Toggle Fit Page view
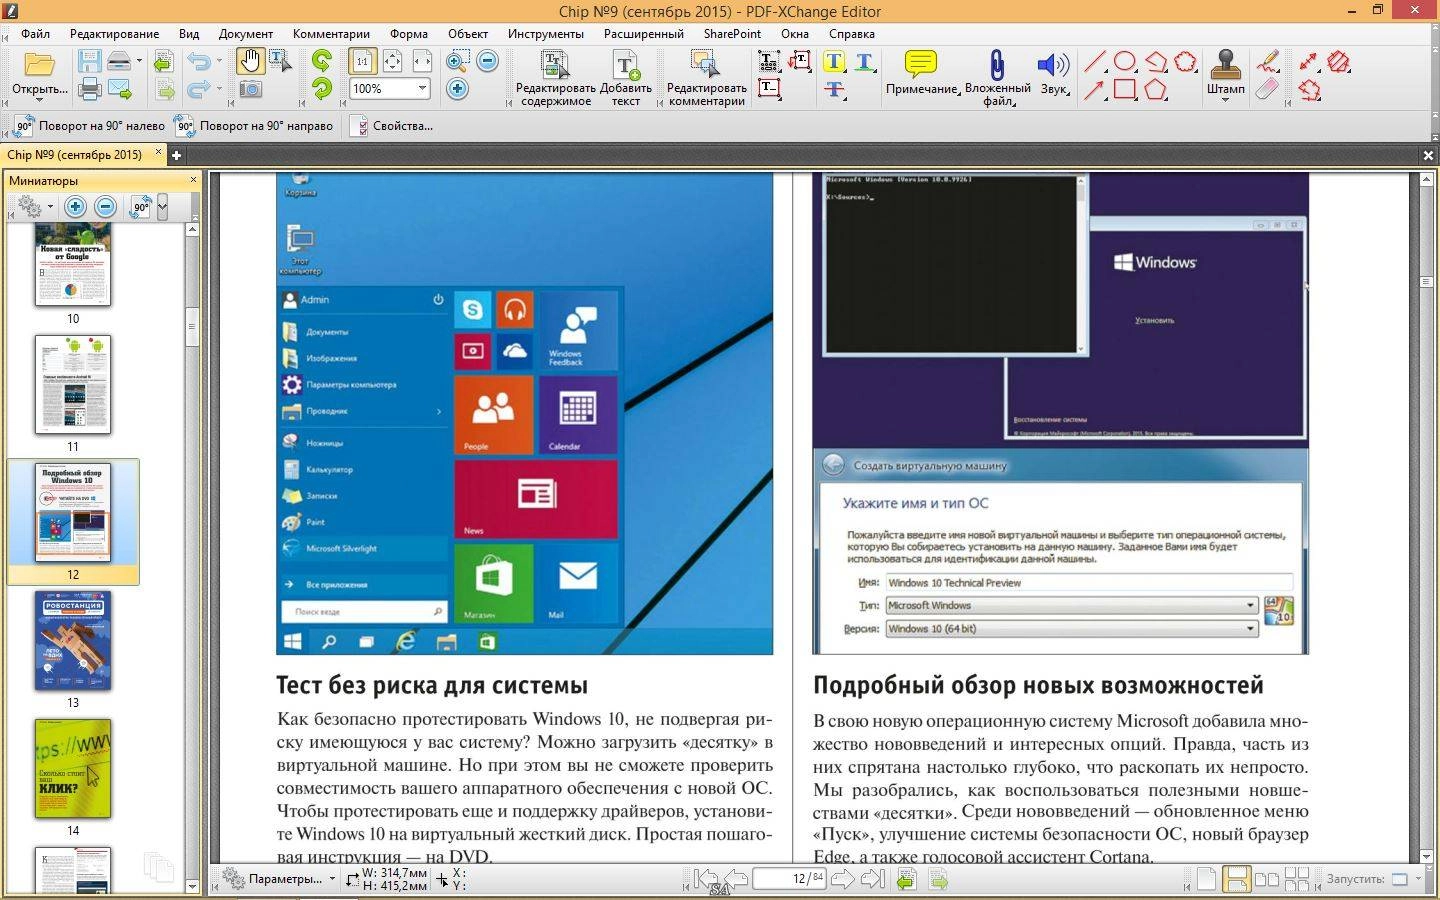Screen dimensions: 1440x900 [392, 62]
